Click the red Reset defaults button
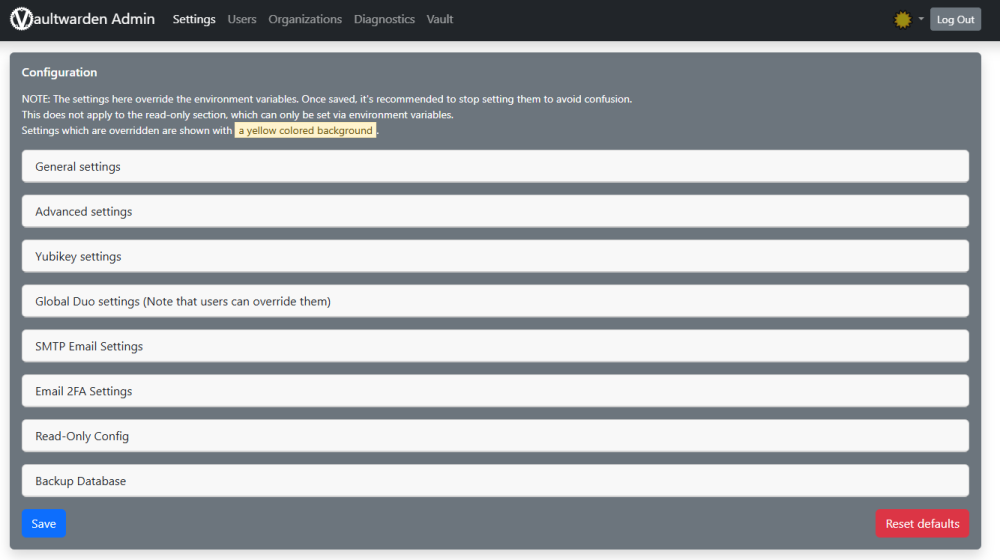This screenshot has width=1000, height=560. (x=922, y=524)
